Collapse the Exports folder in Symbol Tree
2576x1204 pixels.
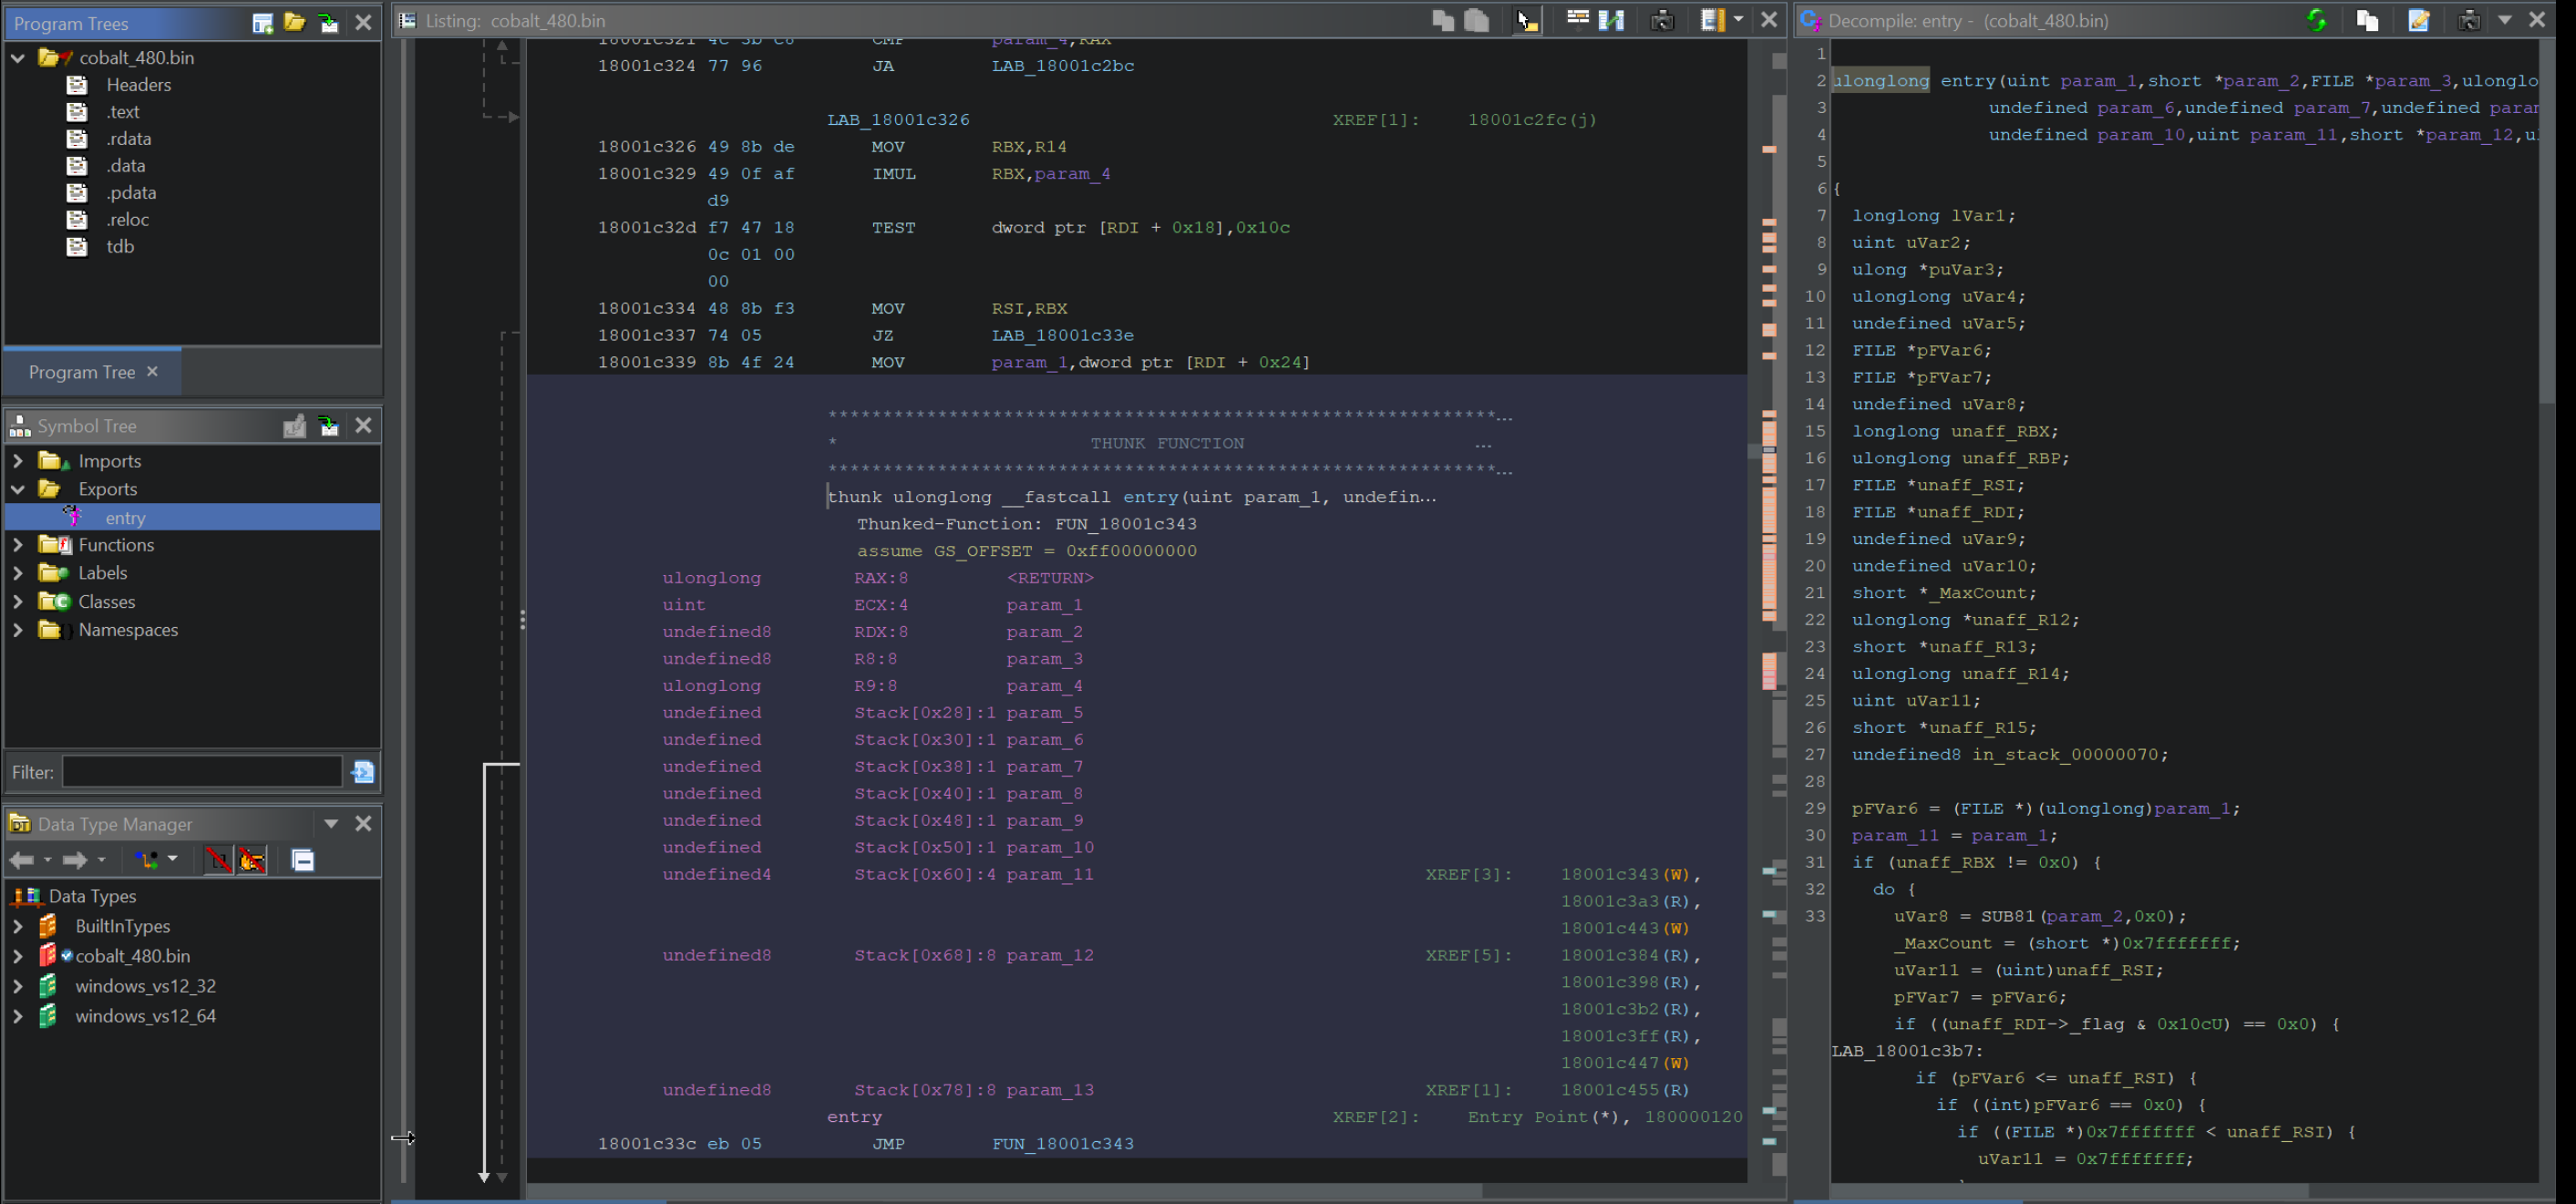click(x=18, y=489)
